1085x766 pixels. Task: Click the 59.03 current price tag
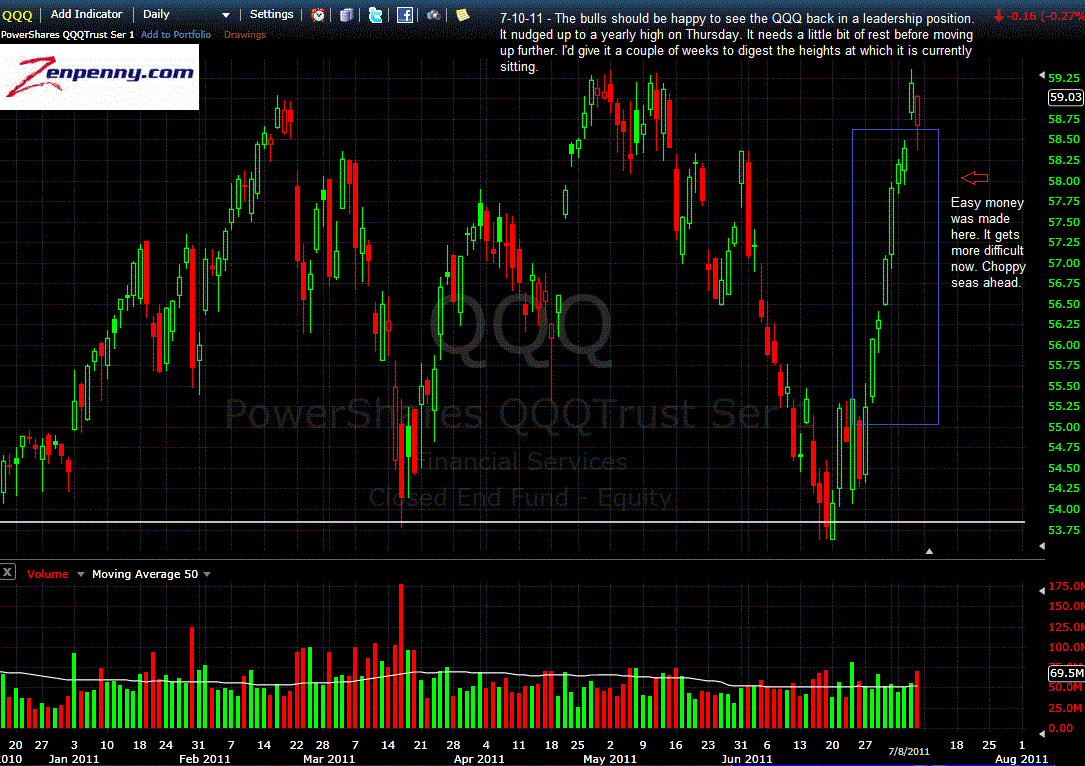click(1066, 98)
